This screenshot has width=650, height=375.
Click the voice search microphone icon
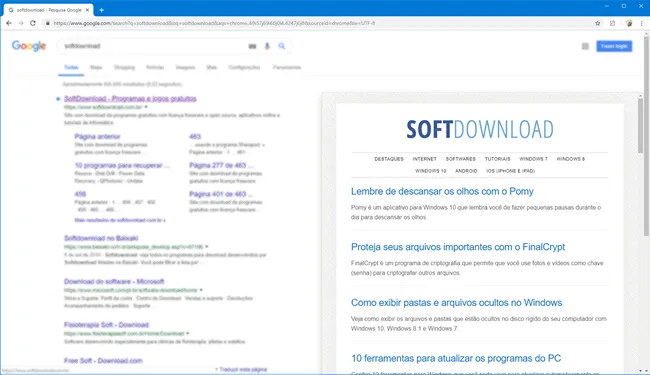pos(267,46)
